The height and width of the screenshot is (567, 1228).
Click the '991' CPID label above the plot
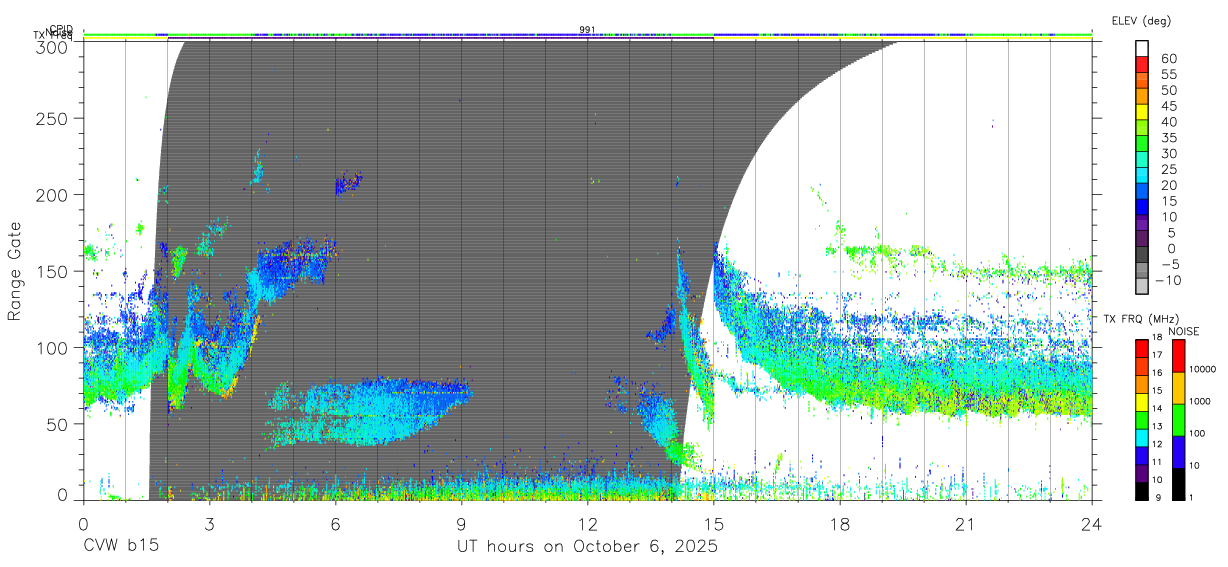click(587, 29)
